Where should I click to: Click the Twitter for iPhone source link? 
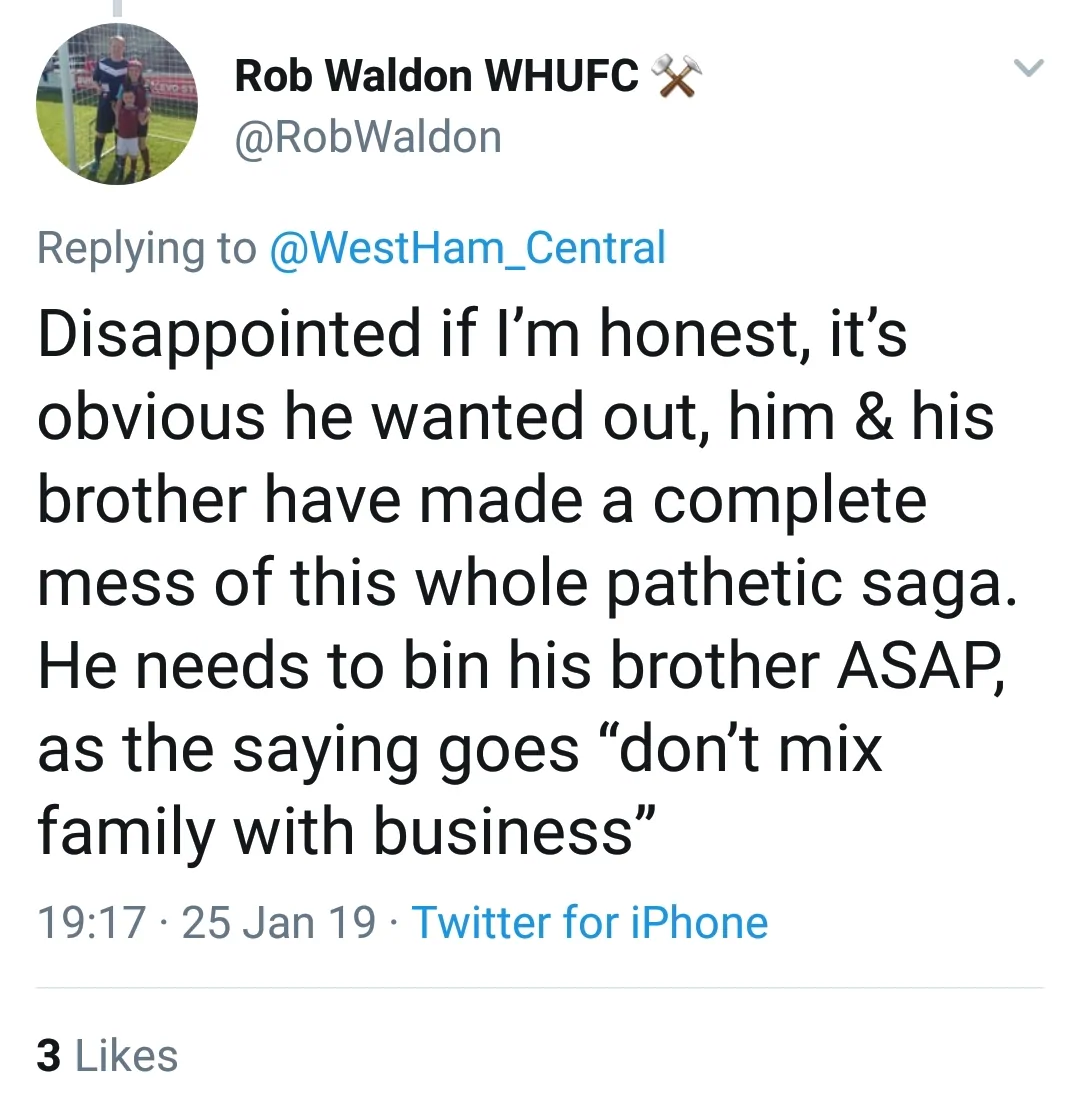[x=590, y=921]
